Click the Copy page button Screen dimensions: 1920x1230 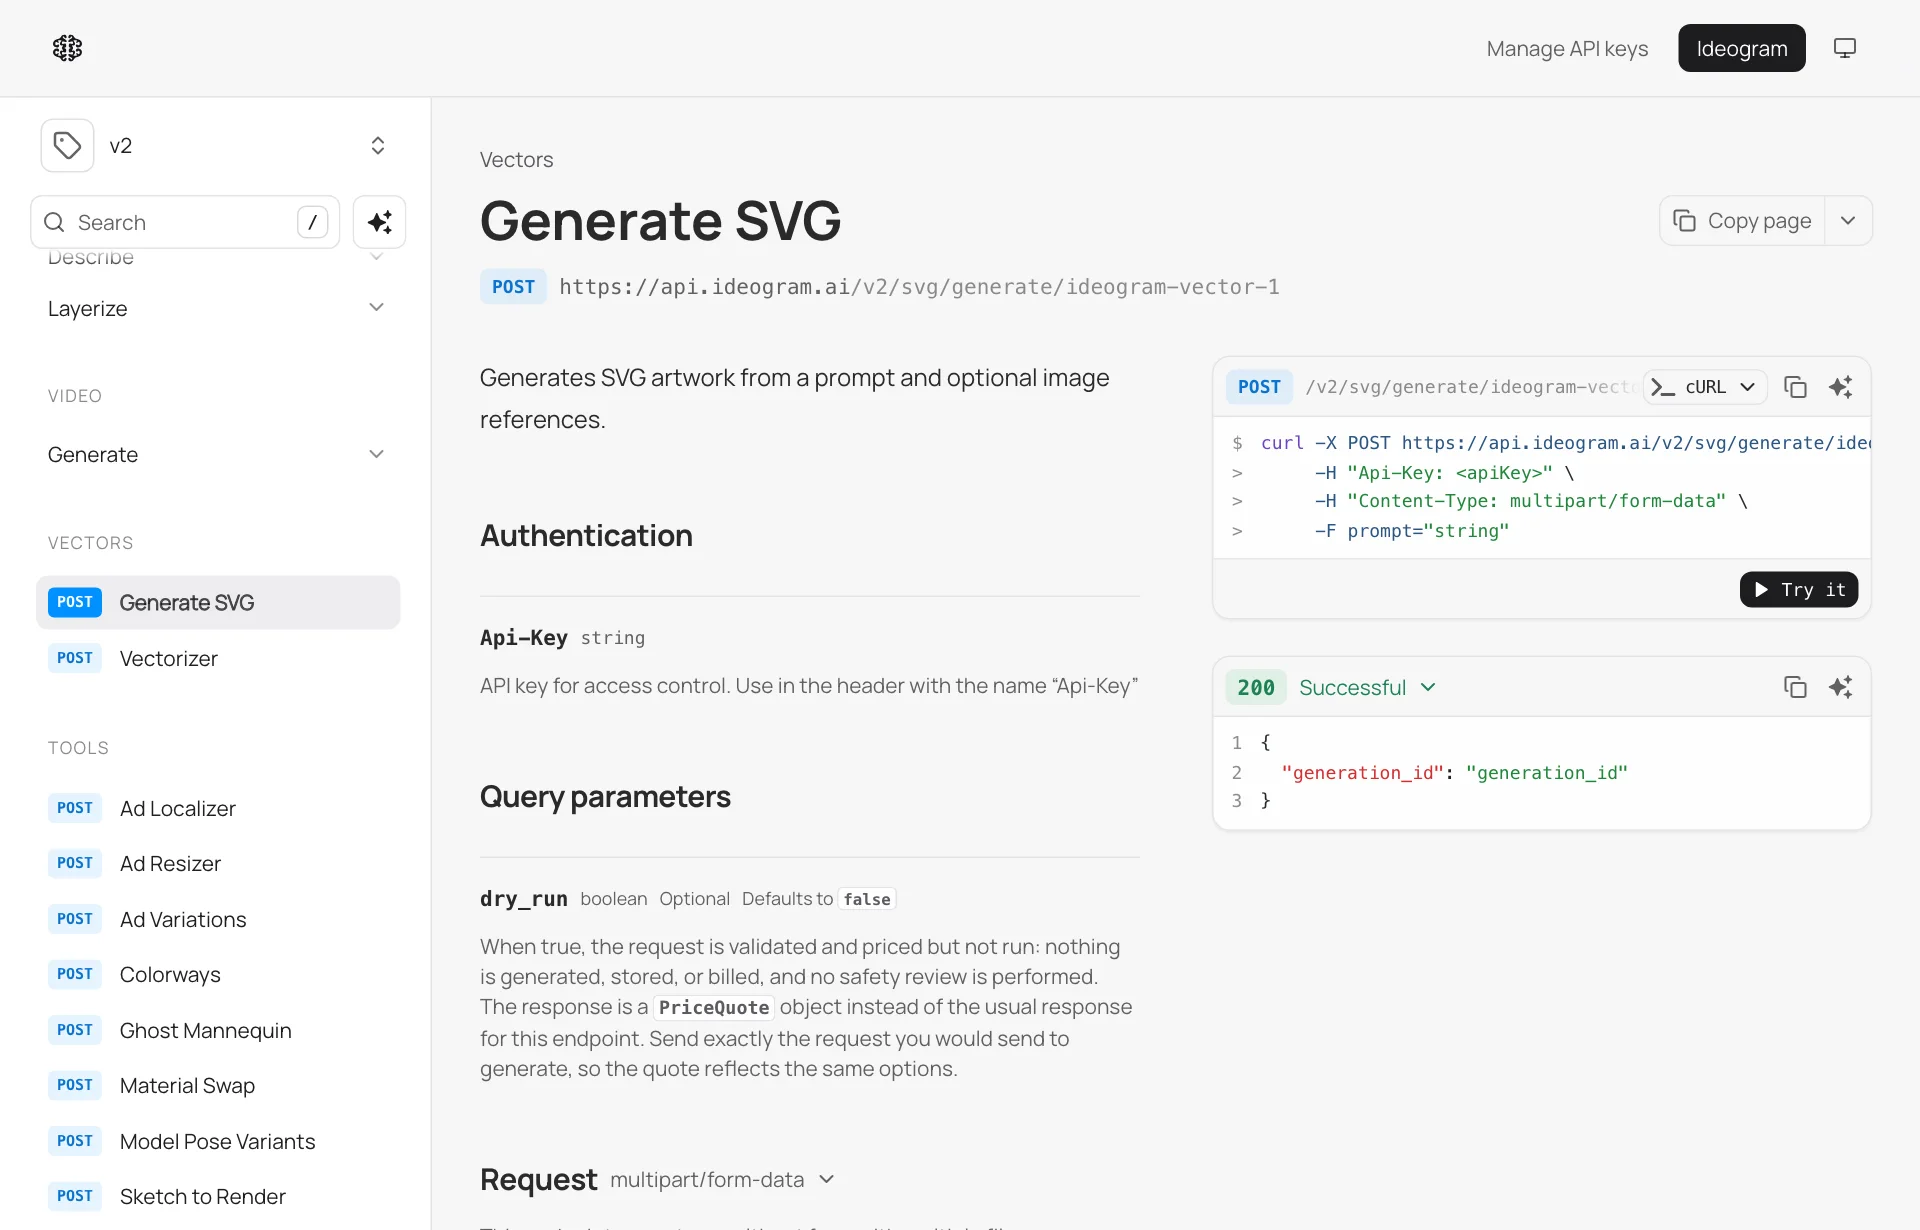click(x=1742, y=221)
